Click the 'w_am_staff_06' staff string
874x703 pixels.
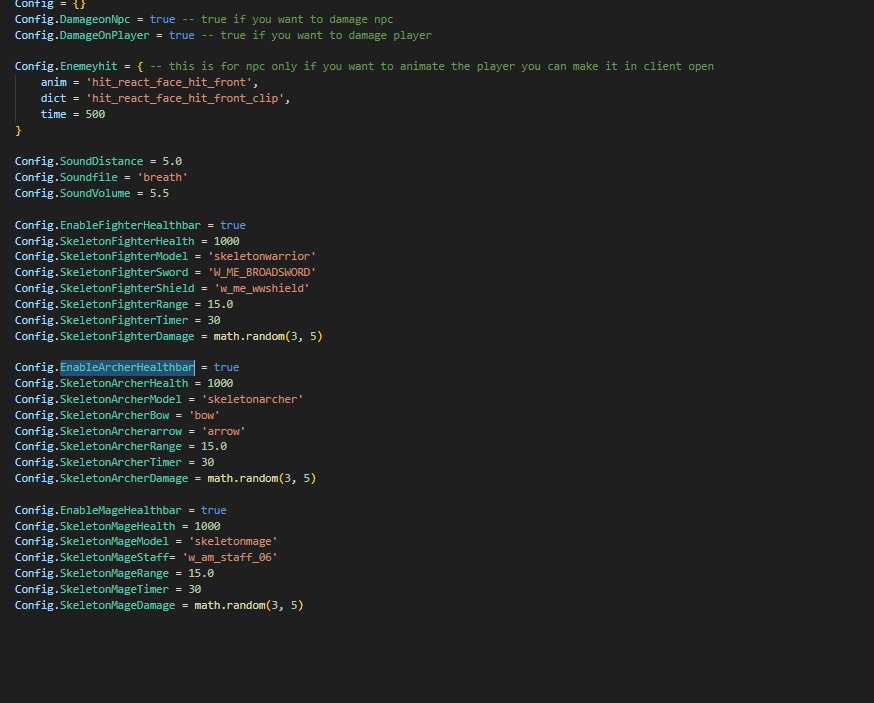[229, 557]
